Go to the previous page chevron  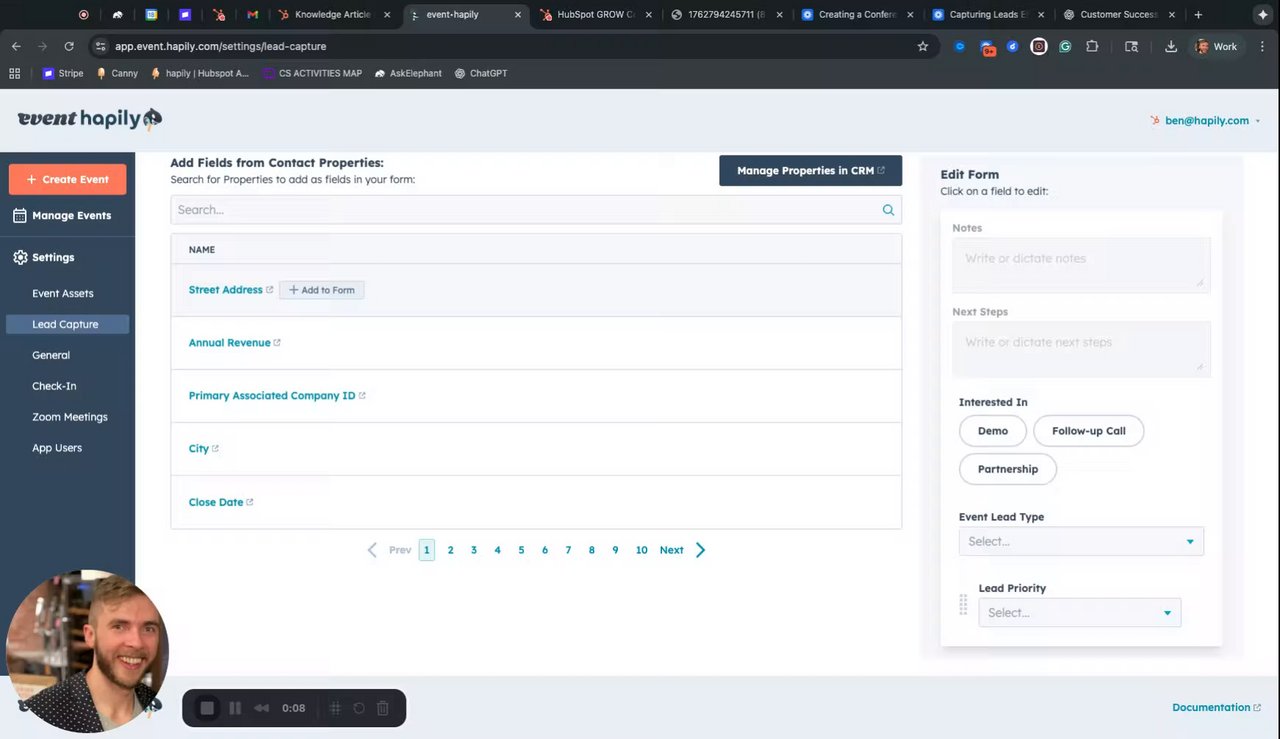[x=372, y=550]
